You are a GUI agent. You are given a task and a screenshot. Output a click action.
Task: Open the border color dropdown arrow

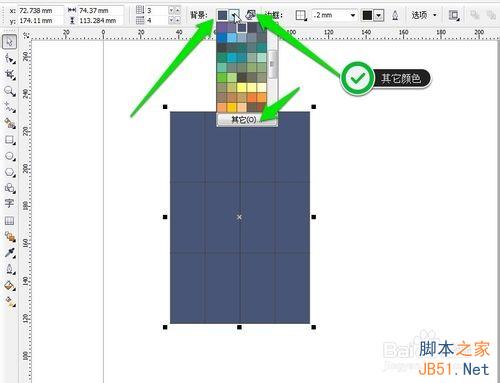click(378, 15)
